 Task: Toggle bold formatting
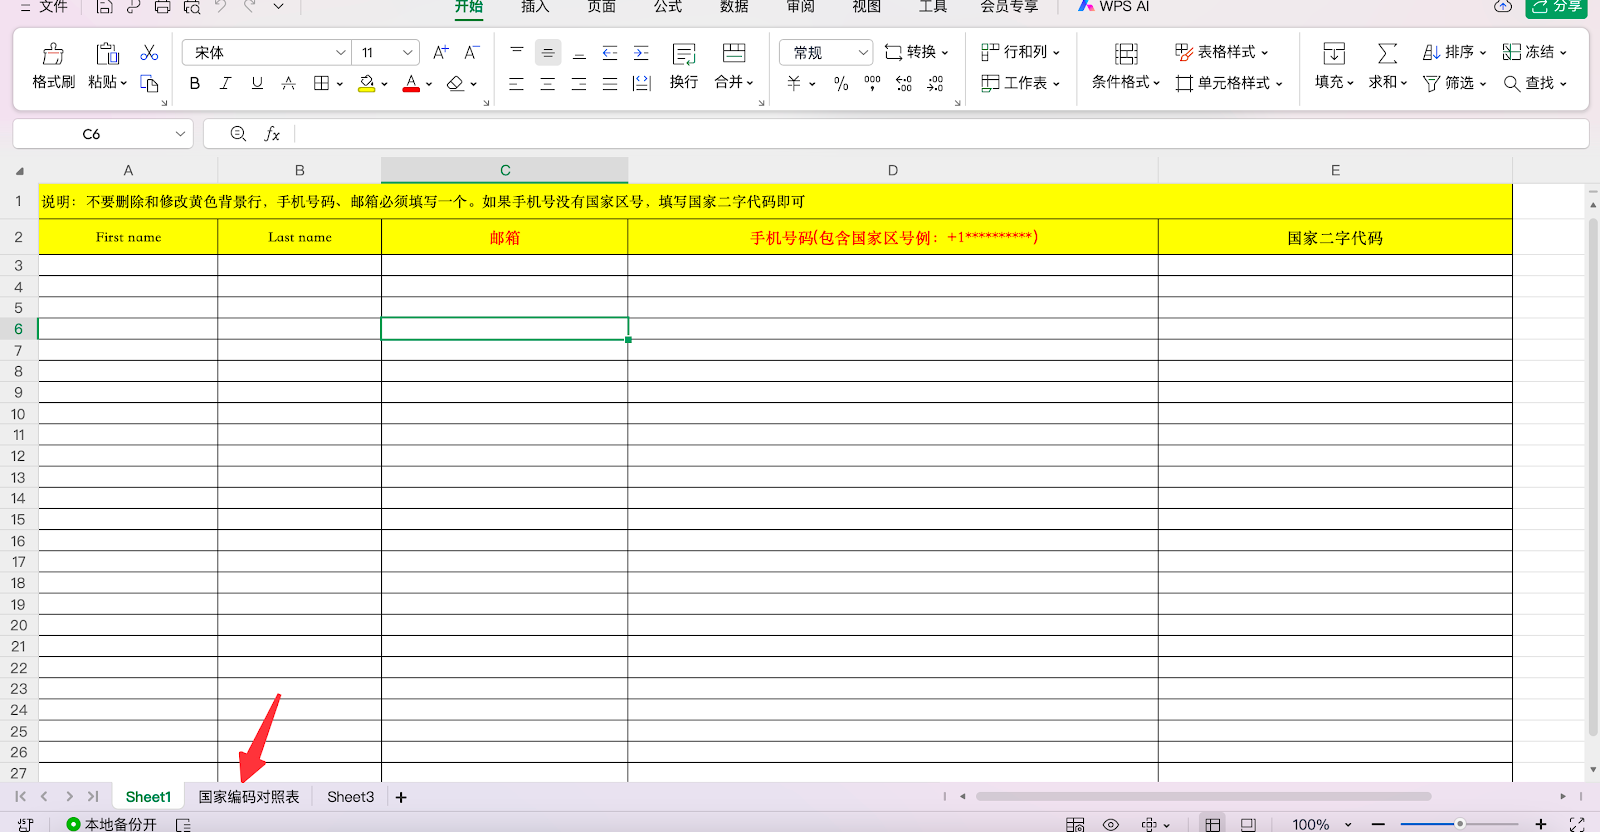click(x=195, y=84)
